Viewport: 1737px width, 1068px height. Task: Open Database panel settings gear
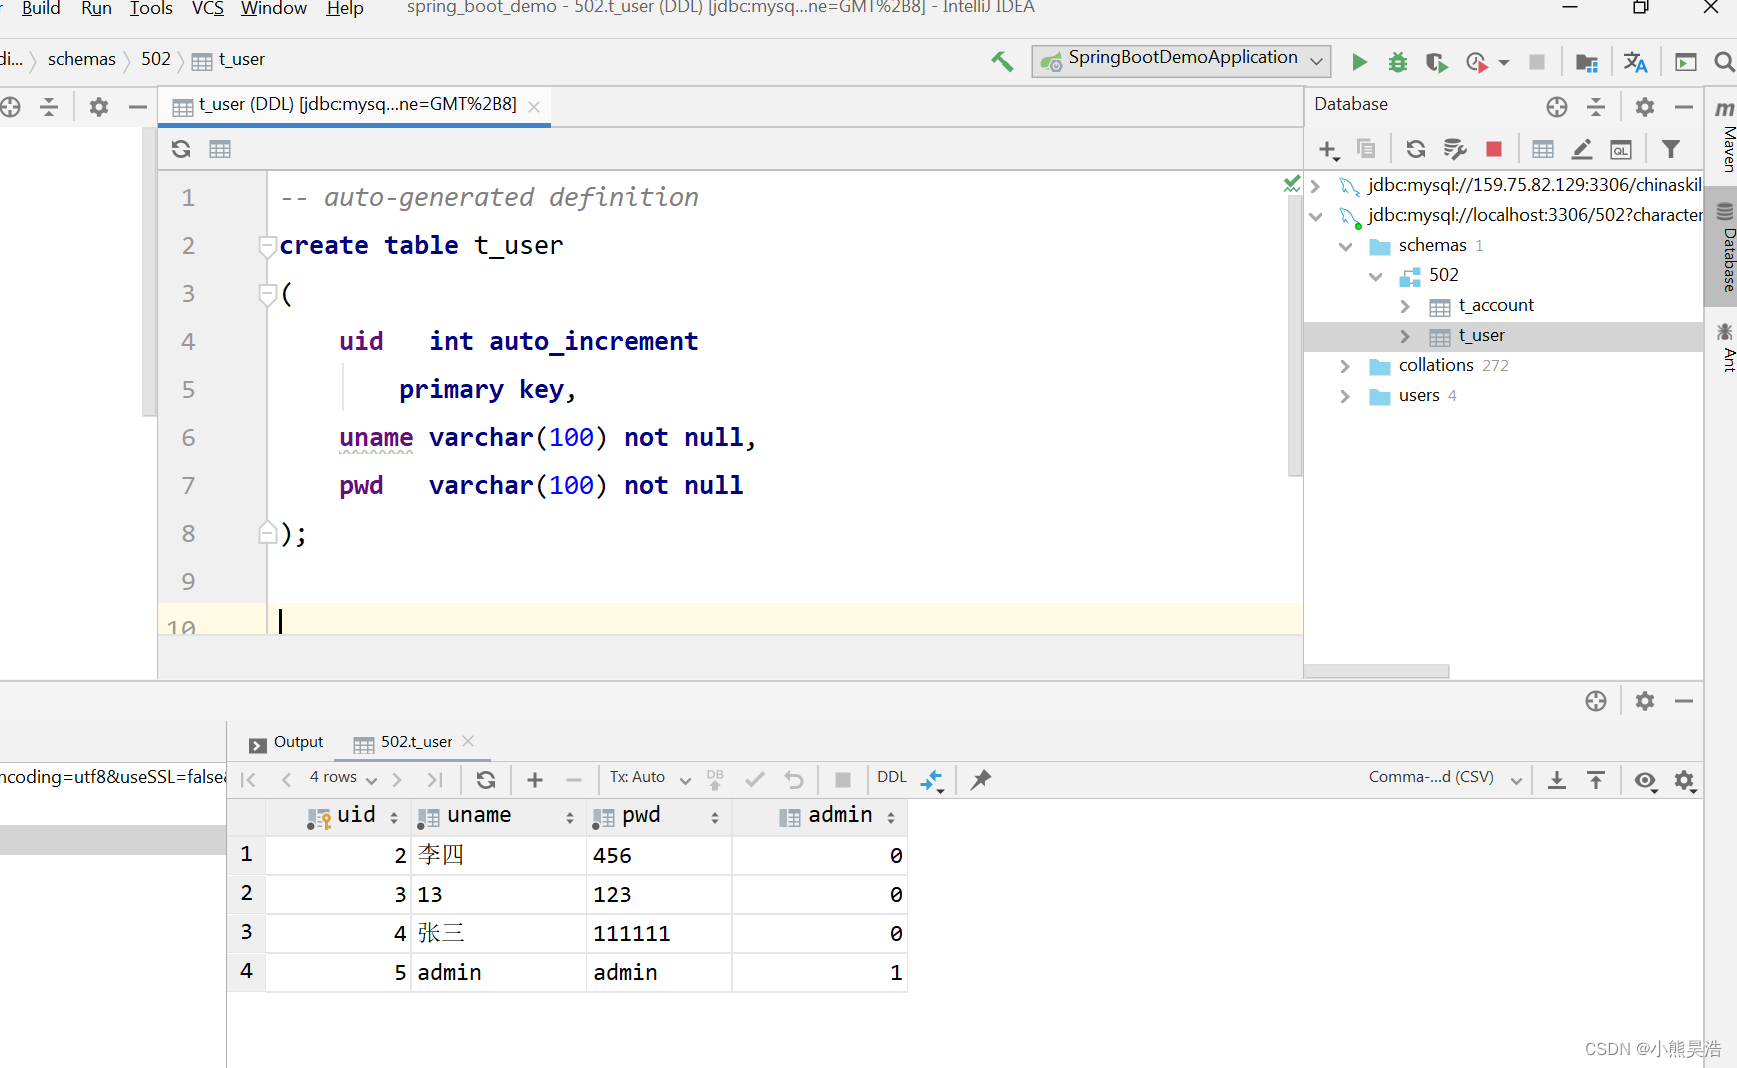(1645, 106)
